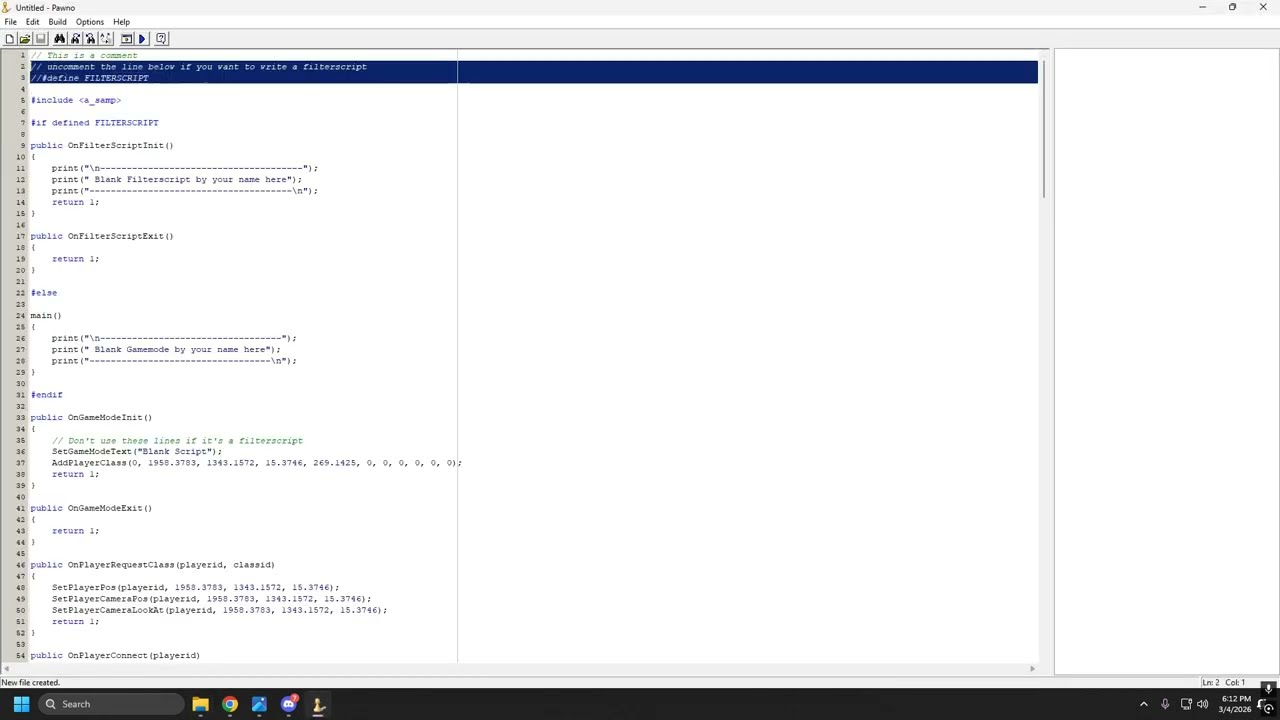Image resolution: width=1280 pixels, height=720 pixels.
Task: Click the Find Previous toolbar icon
Action: point(90,39)
